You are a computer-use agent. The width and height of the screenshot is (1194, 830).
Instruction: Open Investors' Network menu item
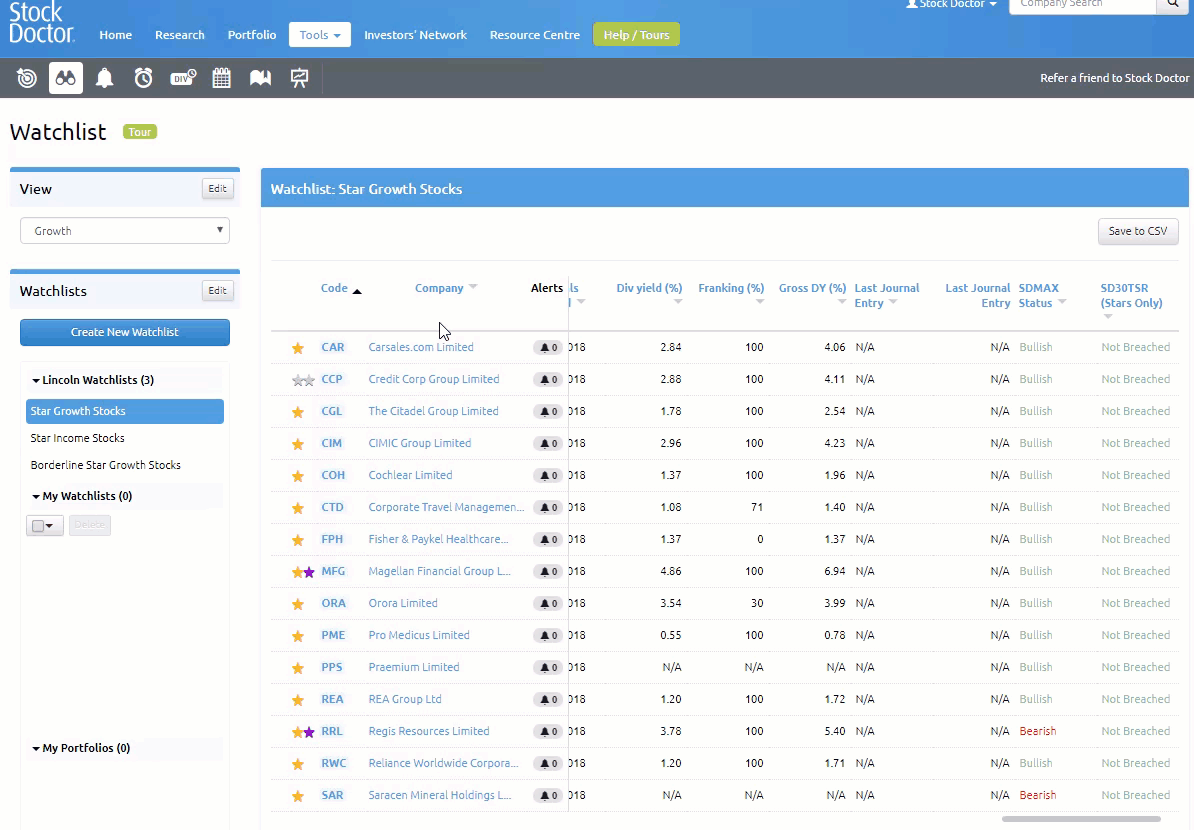pyautogui.click(x=415, y=35)
